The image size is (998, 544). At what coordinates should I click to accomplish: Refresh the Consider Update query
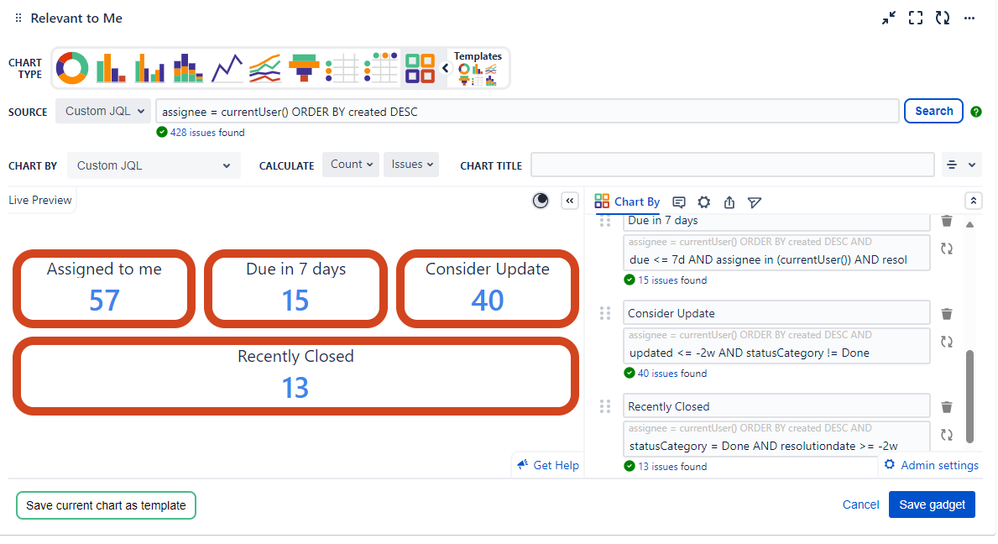coord(946,342)
